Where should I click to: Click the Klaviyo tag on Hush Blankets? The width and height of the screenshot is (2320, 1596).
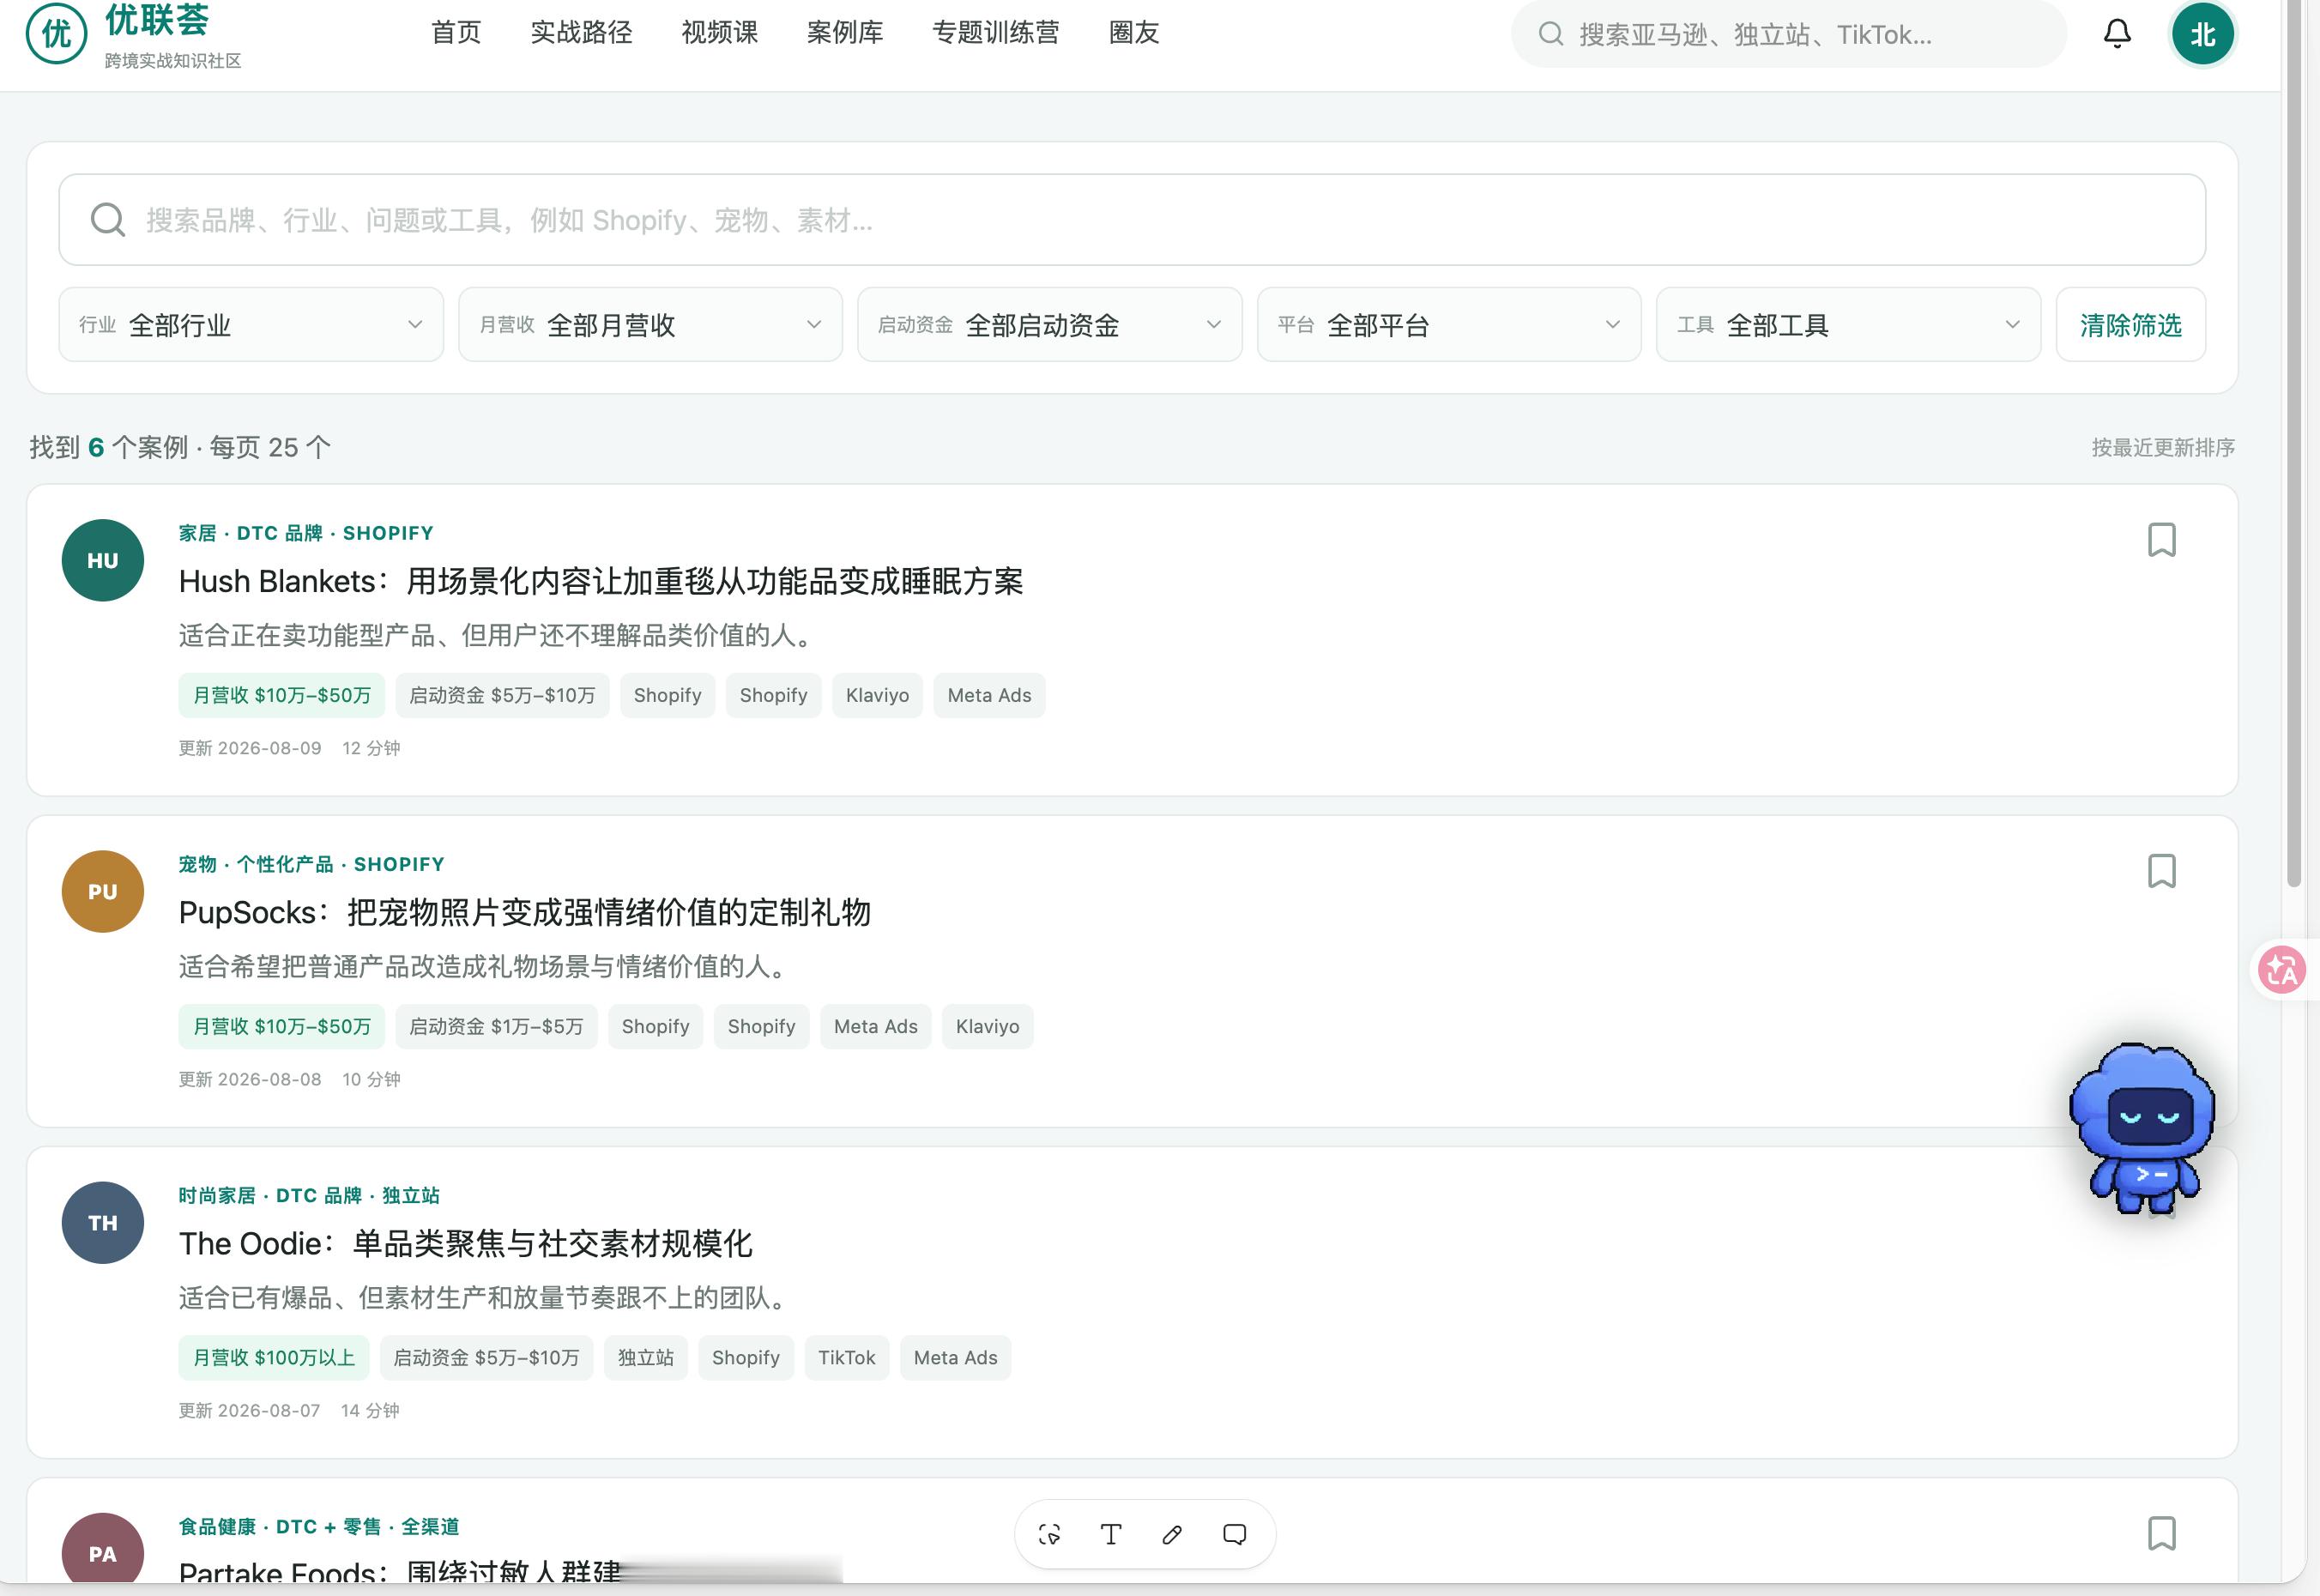877,695
